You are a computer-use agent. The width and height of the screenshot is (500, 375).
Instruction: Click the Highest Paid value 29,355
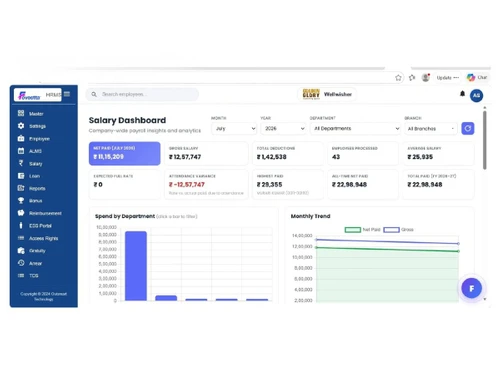(269, 184)
